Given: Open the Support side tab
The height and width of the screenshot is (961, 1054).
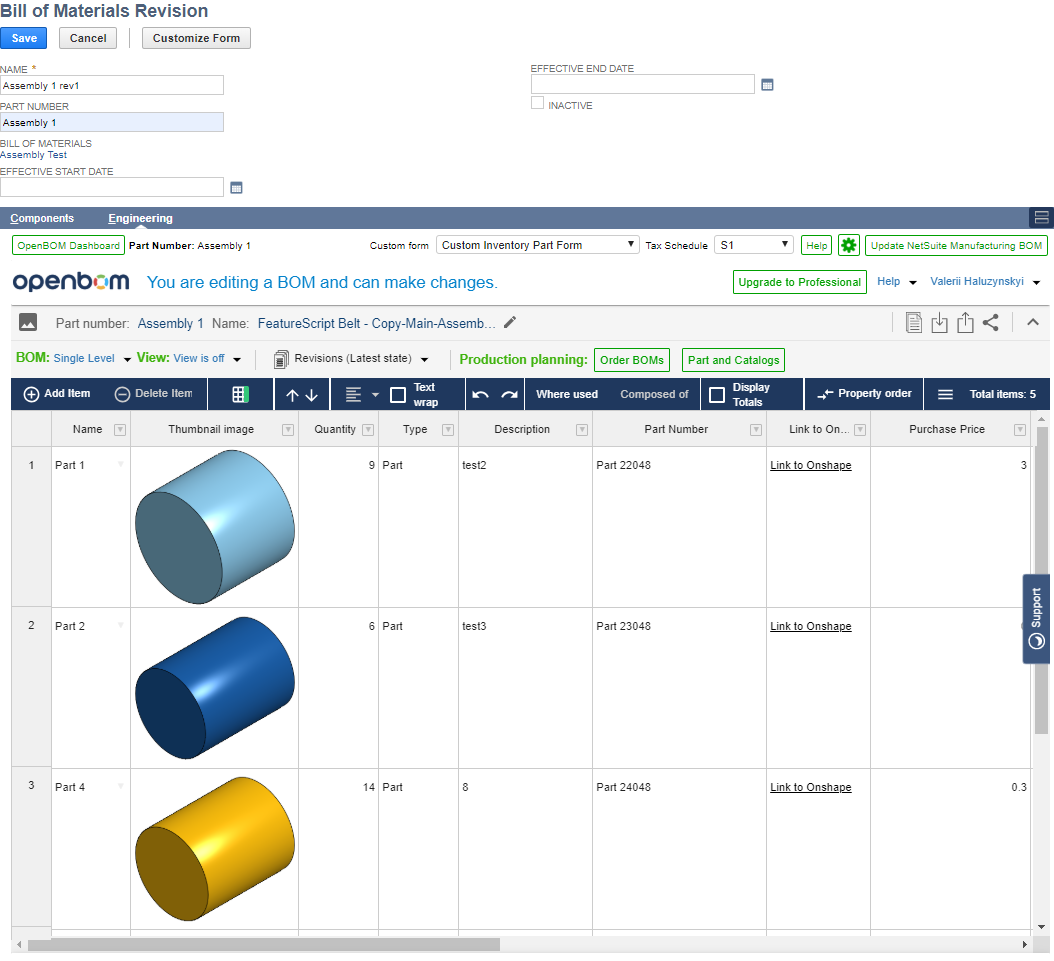Looking at the screenshot, I should point(1037,619).
